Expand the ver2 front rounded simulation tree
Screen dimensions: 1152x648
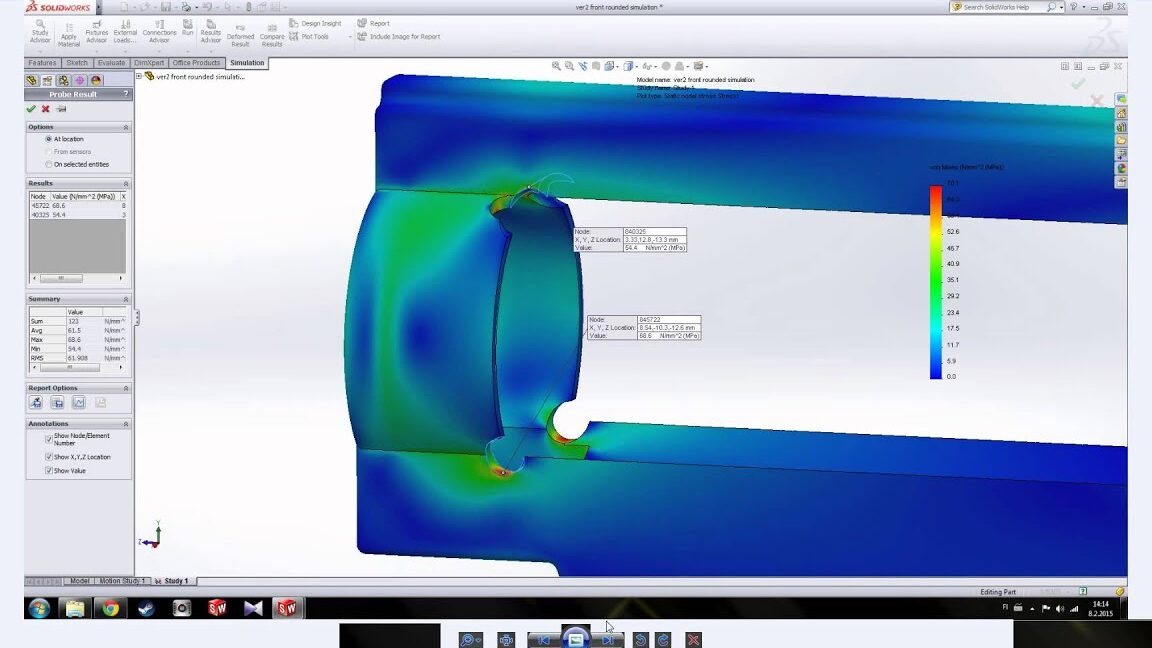pyautogui.click(x=139, y=76)
